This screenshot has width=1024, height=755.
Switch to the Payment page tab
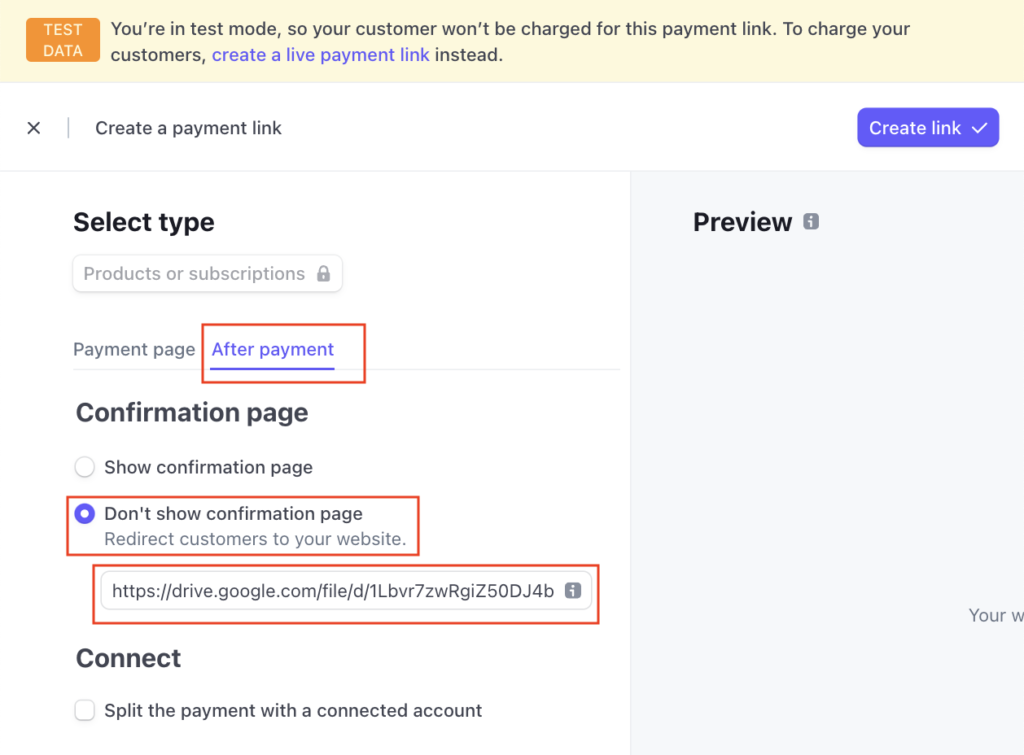[x=134, y=349]
